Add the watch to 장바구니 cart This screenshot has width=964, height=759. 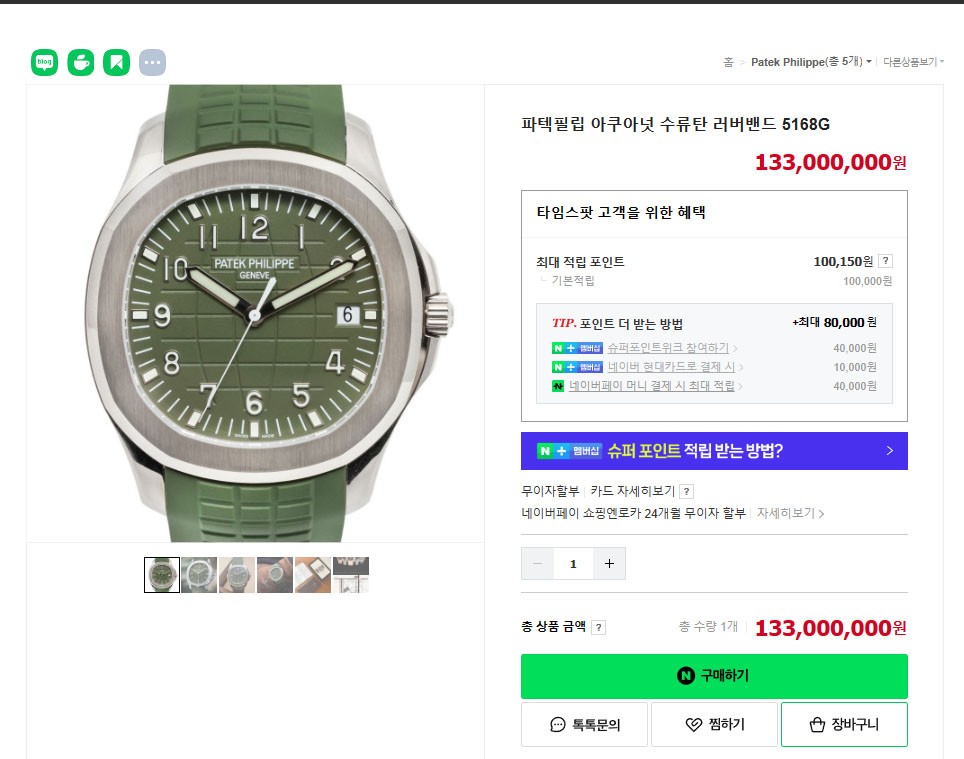point(844,725)
